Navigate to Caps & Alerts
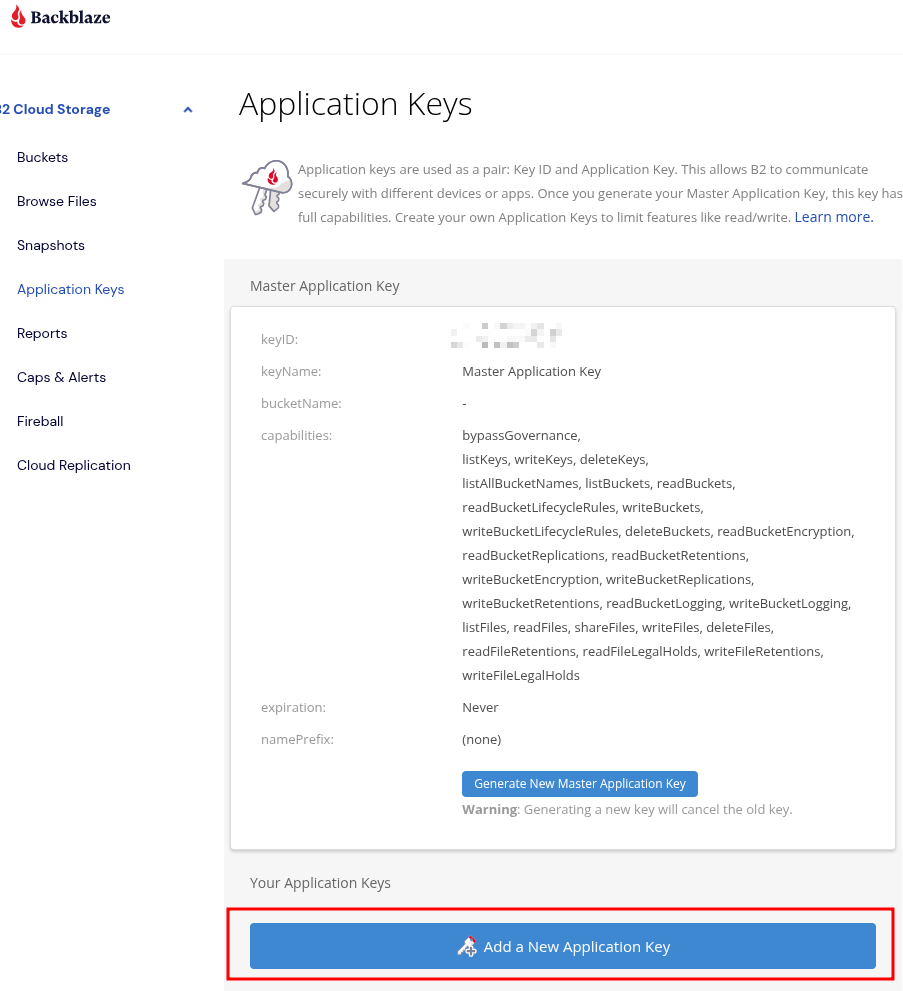903x991 pixels. 61,378
